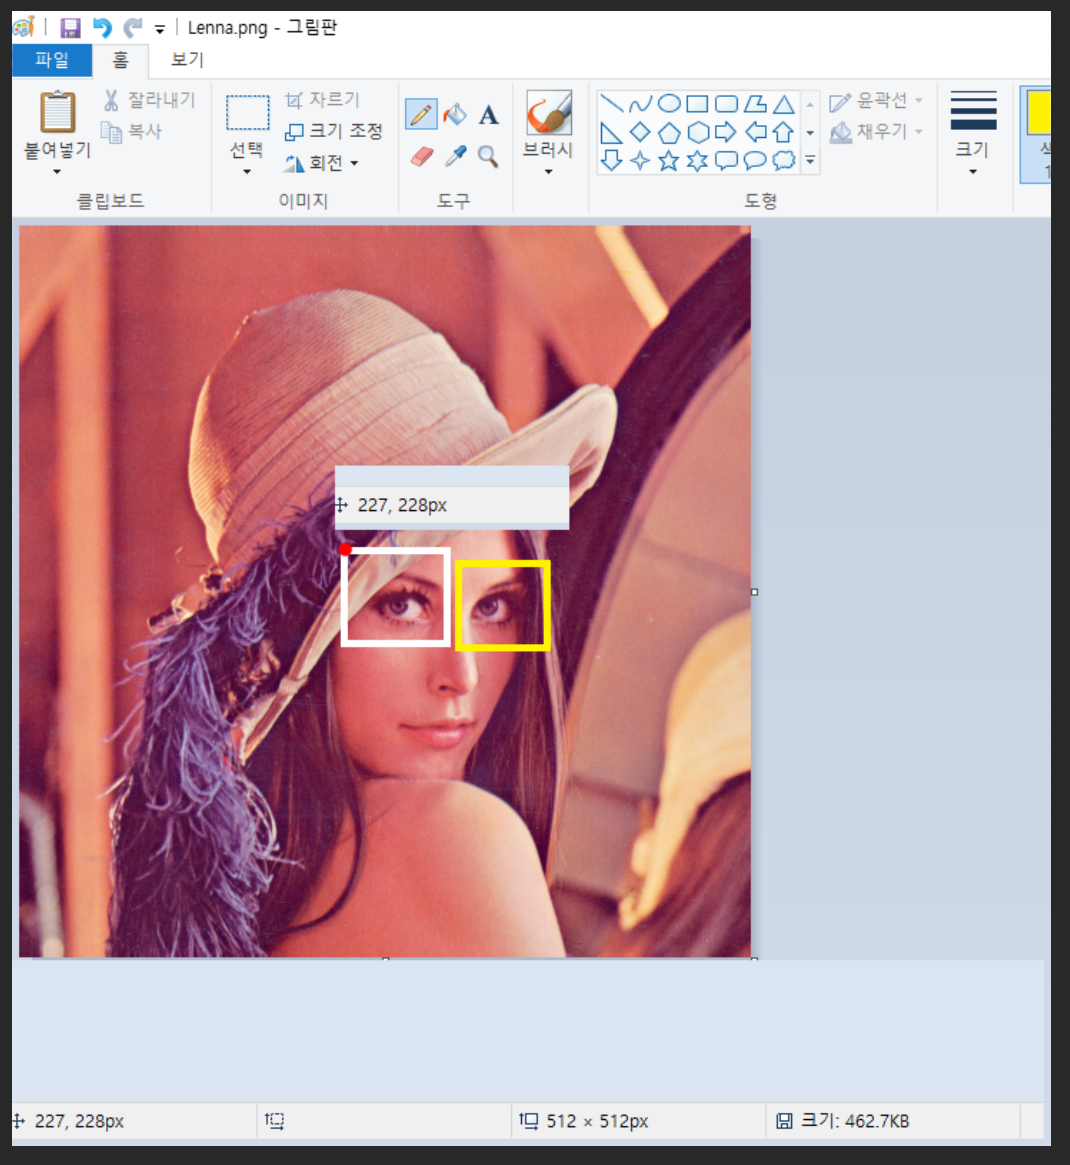Select the Color picker eyedropper tool

455,156
